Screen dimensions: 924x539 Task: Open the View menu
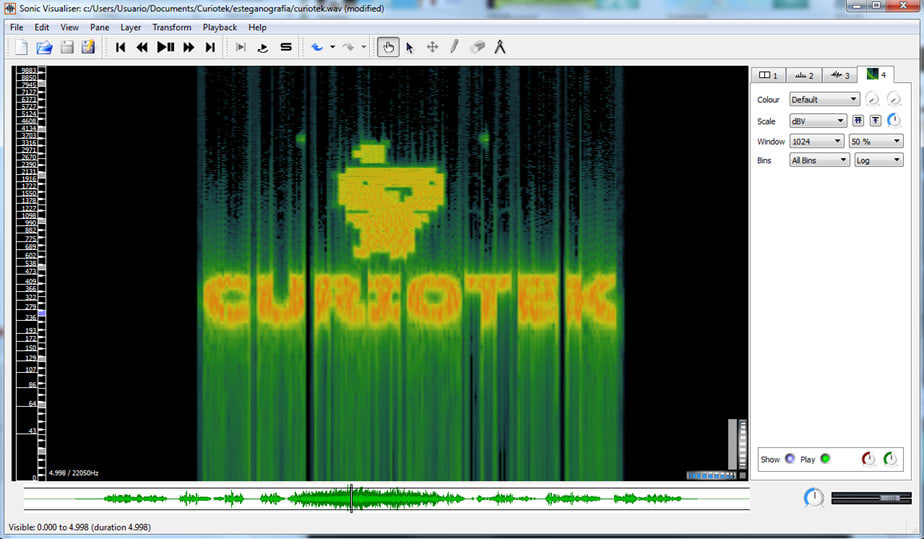(x=69, y=27)
